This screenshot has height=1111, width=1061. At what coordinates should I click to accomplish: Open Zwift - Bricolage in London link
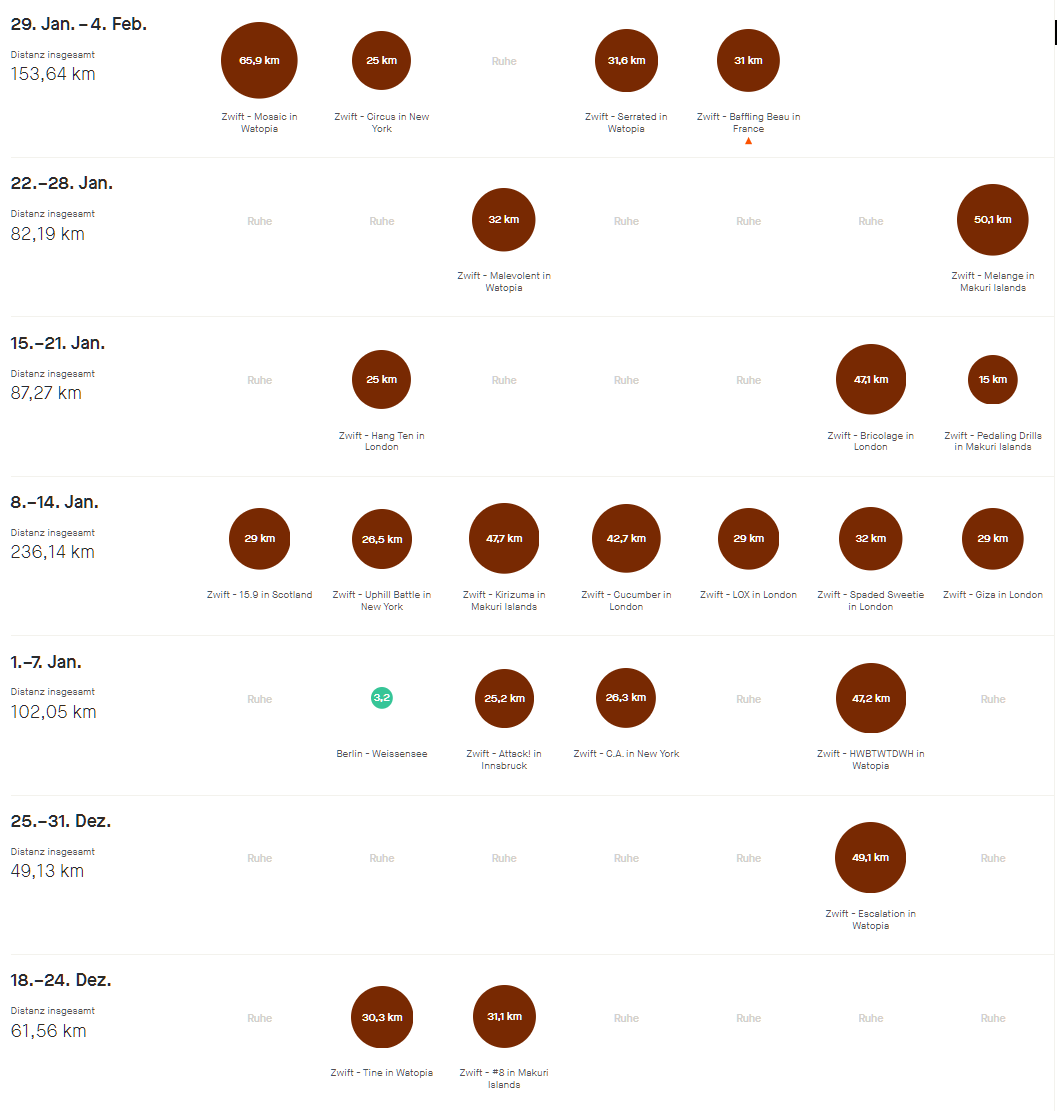click(x=870, y=441)
